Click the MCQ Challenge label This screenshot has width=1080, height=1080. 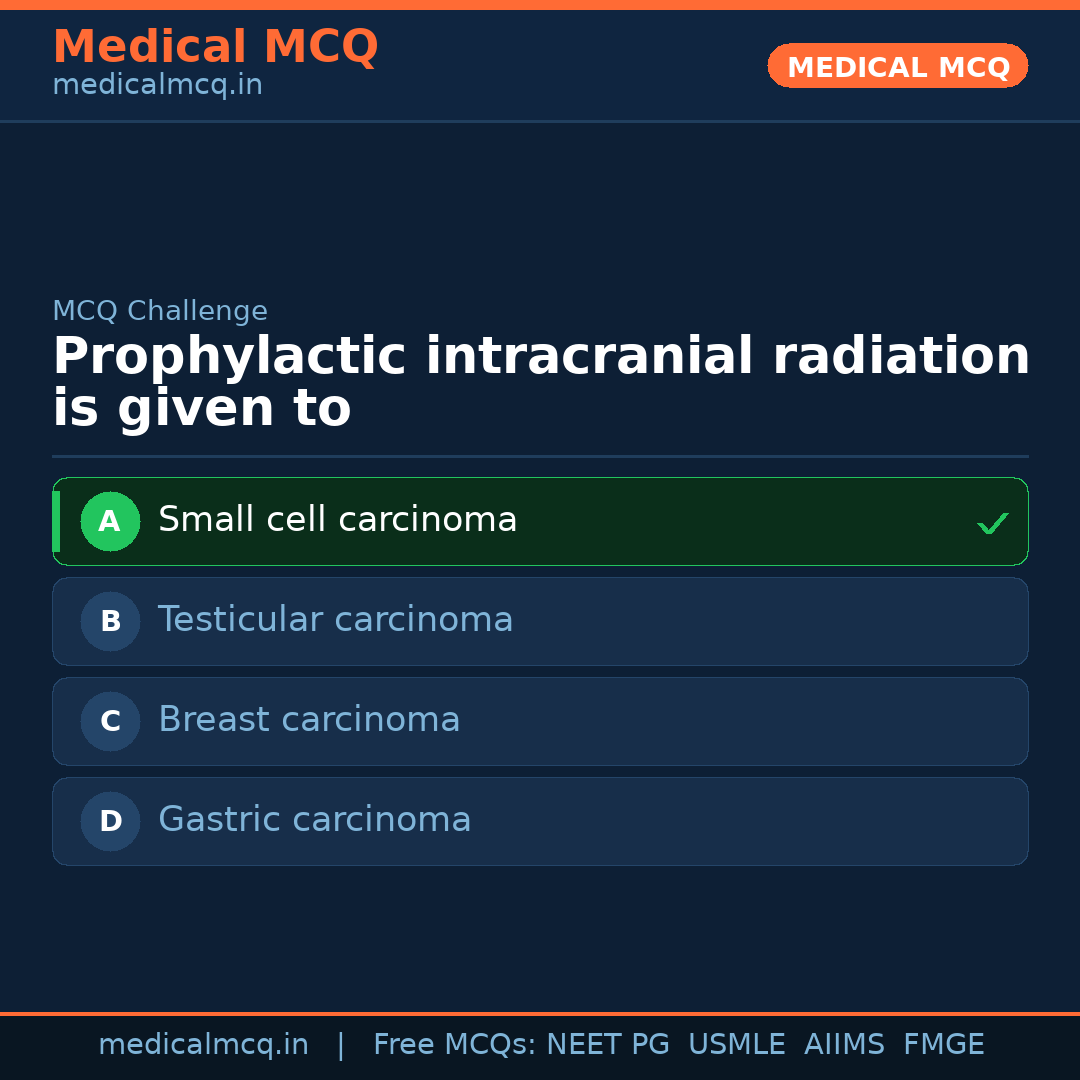tap(160, 311)
